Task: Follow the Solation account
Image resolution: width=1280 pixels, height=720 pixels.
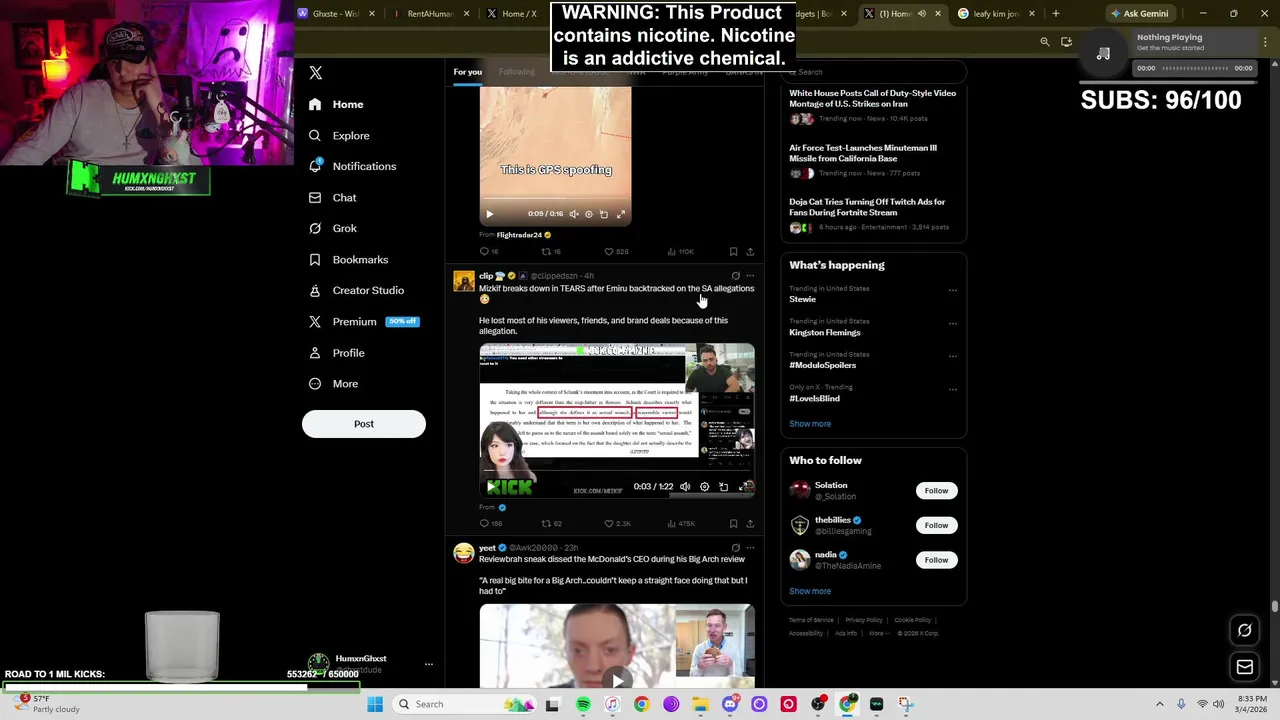Action: point(936,491)
